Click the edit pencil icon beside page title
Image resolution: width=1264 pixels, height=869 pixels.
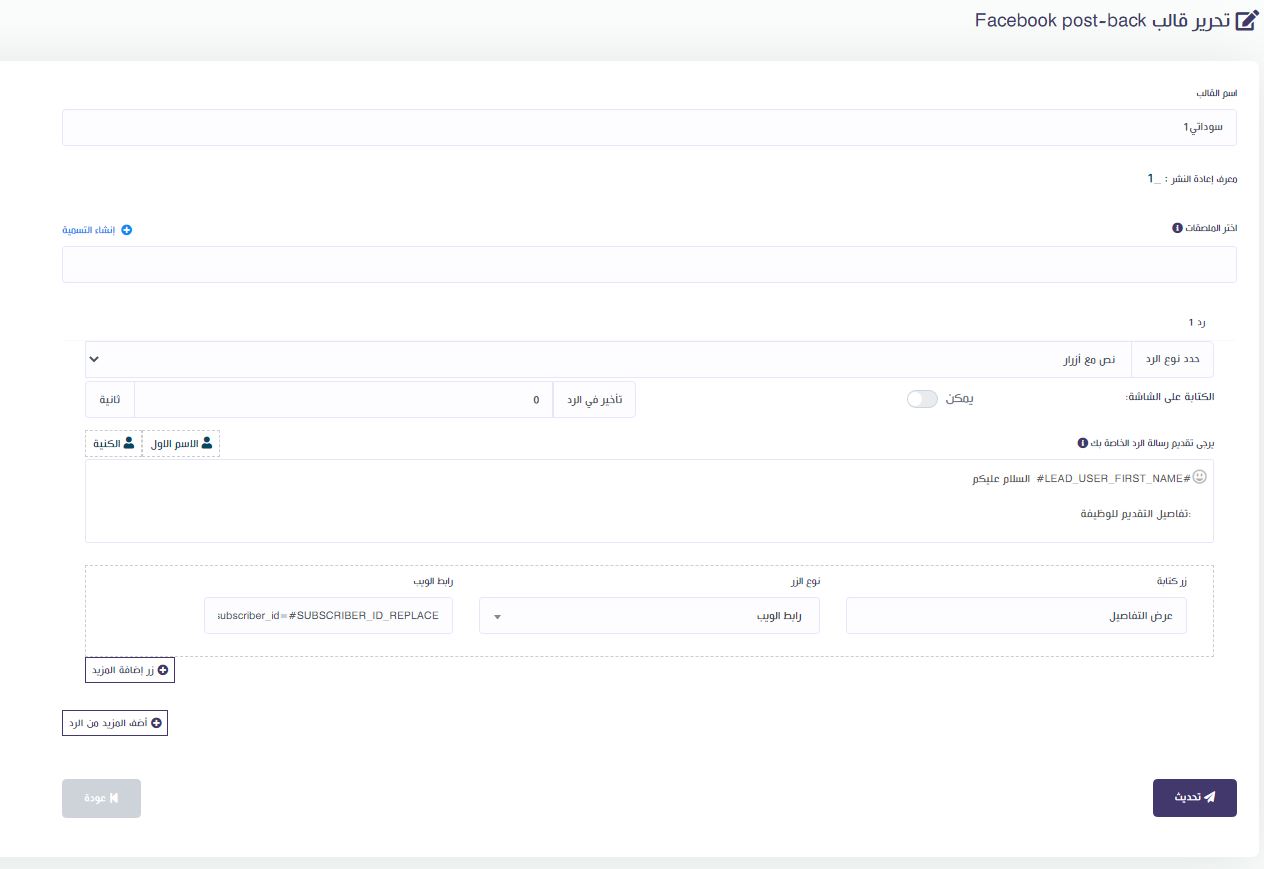click(x=1246, y=21)
